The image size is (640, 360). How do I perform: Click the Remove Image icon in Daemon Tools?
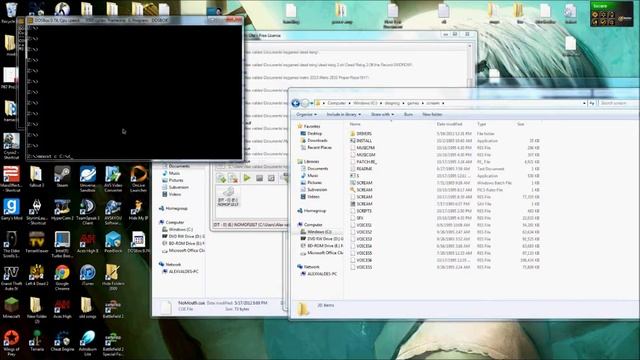click(233, 178)
